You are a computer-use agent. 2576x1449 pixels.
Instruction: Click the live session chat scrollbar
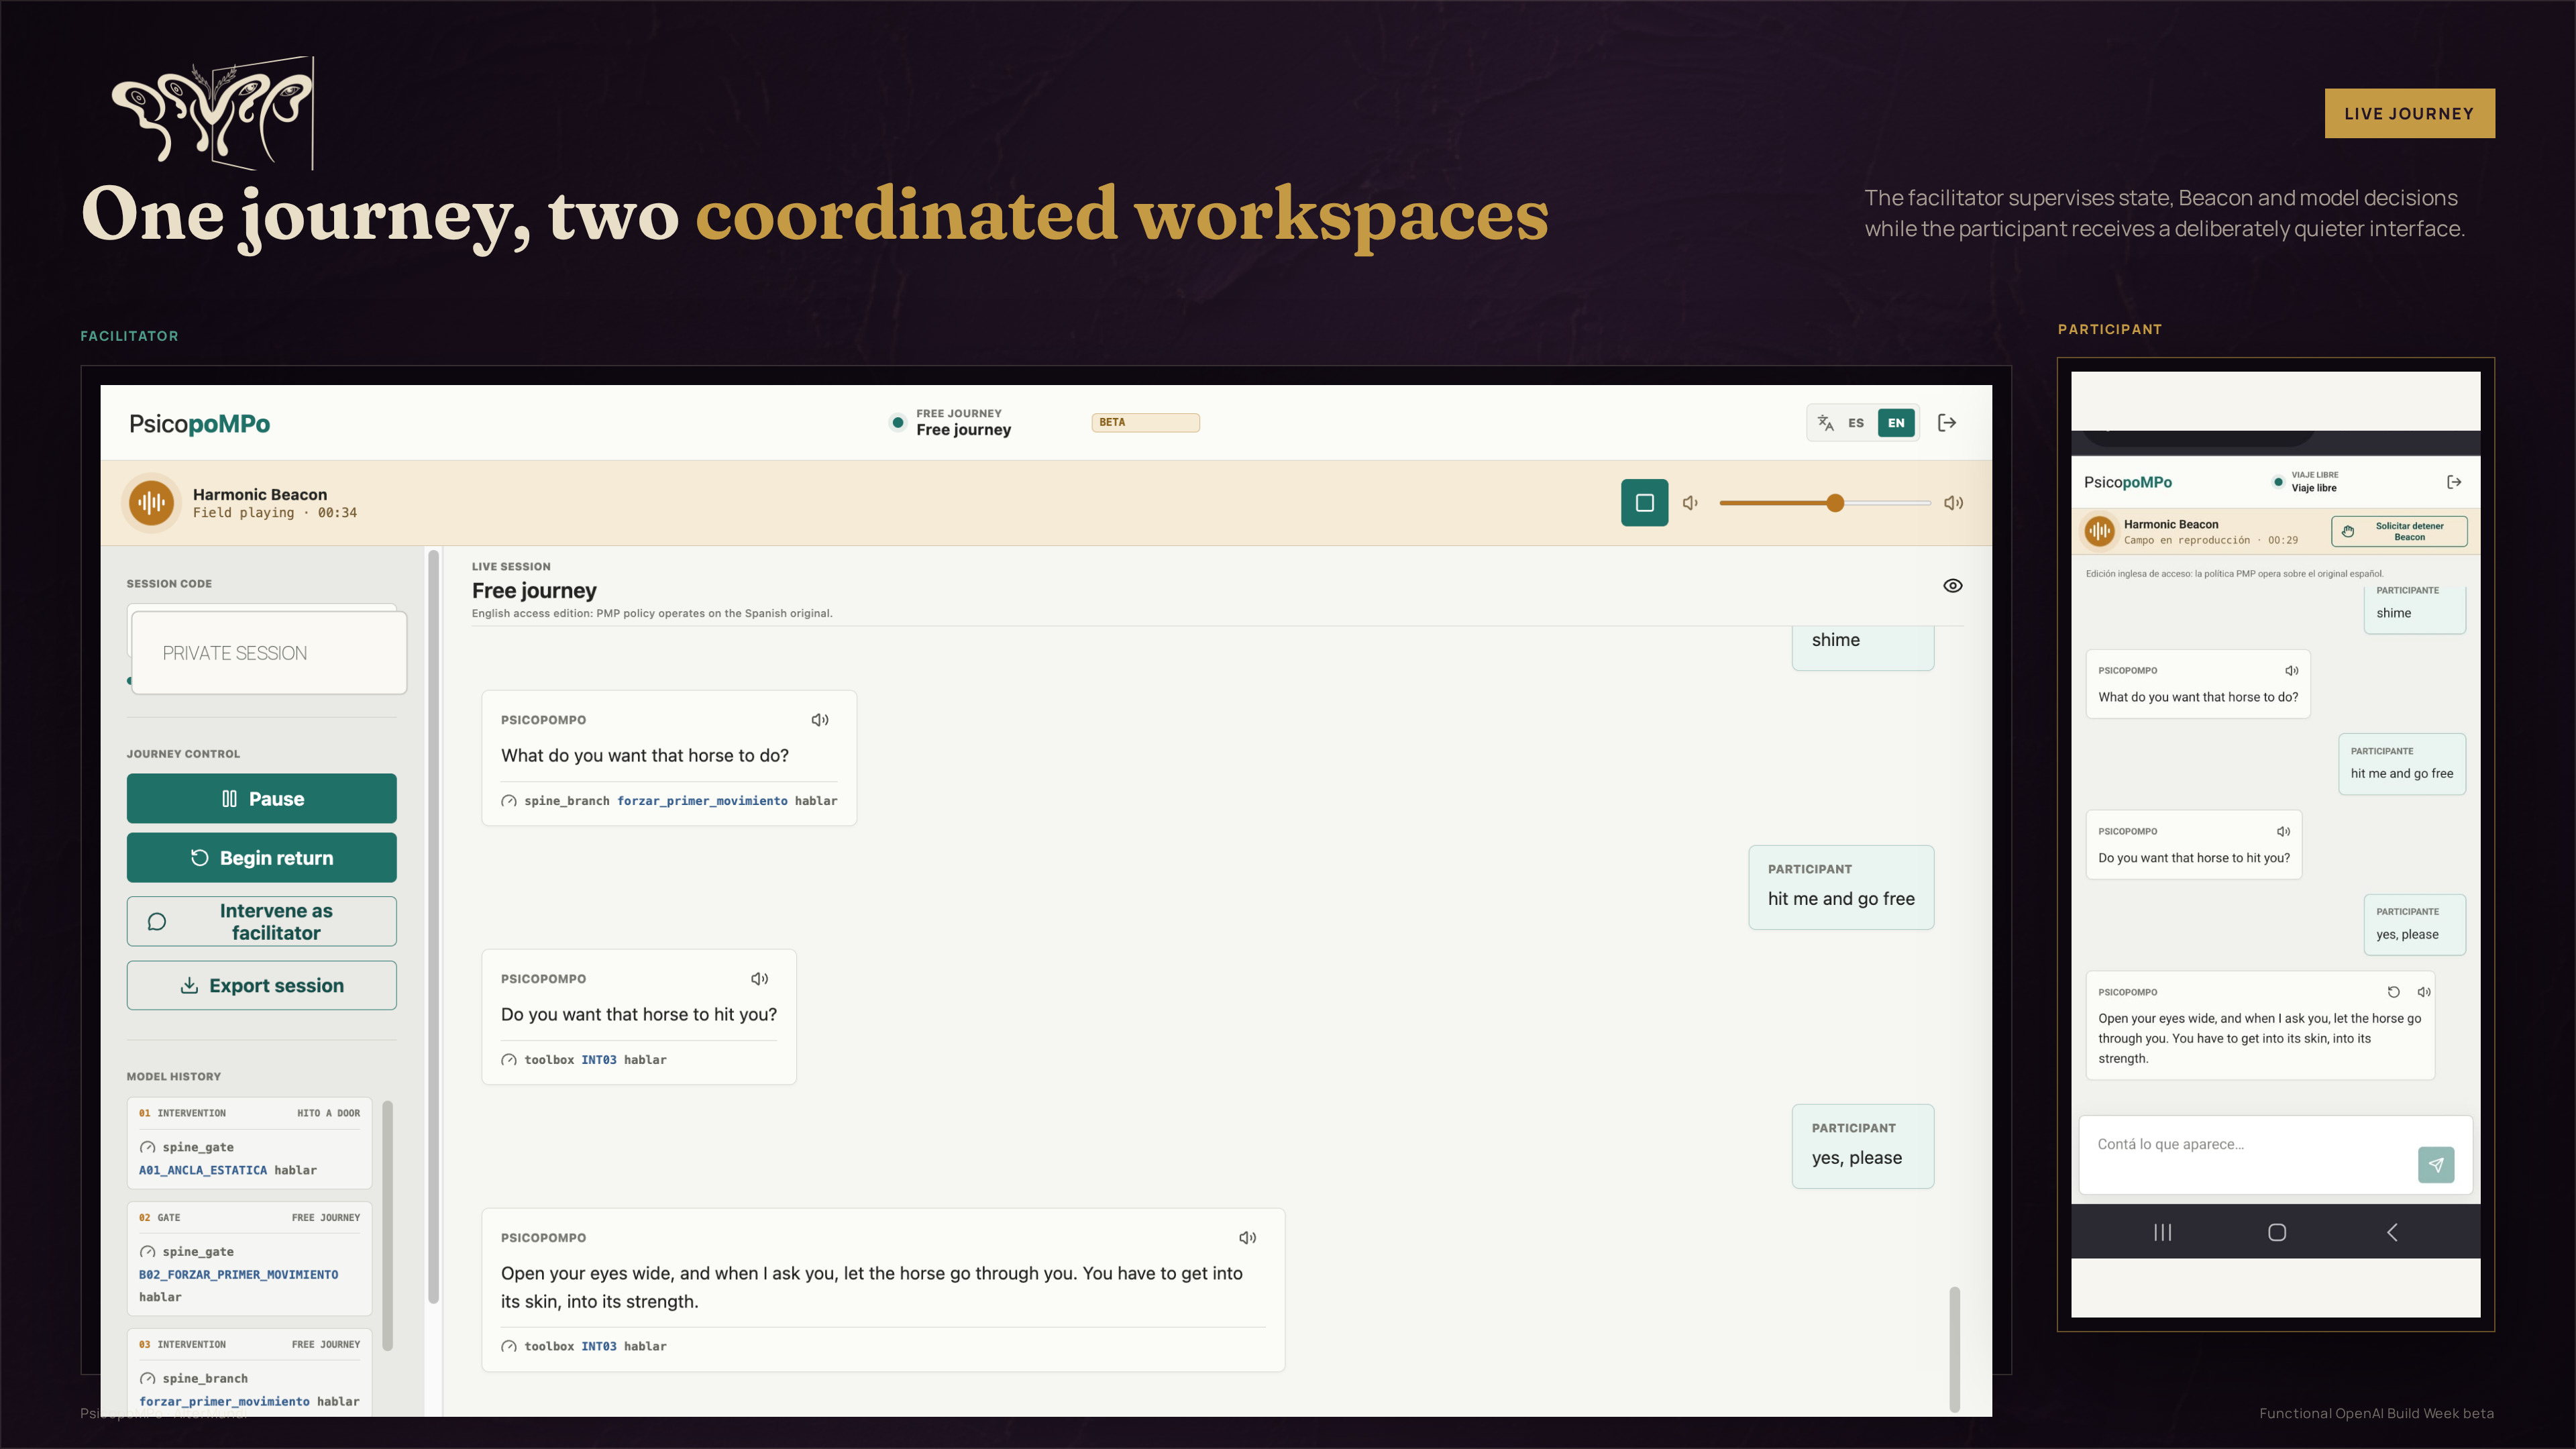pyautogui.click(x=1954, y=1349)
